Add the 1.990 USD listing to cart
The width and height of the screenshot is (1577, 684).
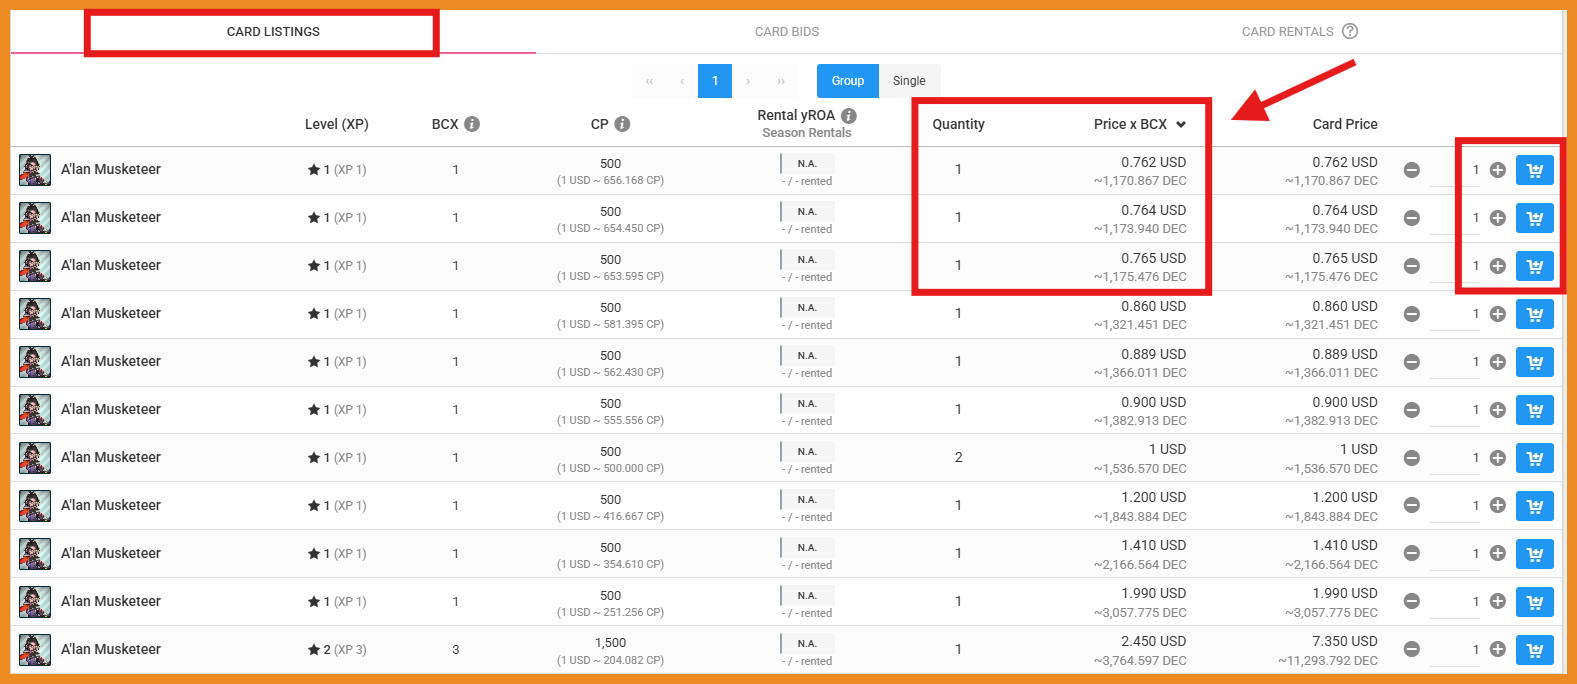pyautogui.click(x=1534, y=602)
